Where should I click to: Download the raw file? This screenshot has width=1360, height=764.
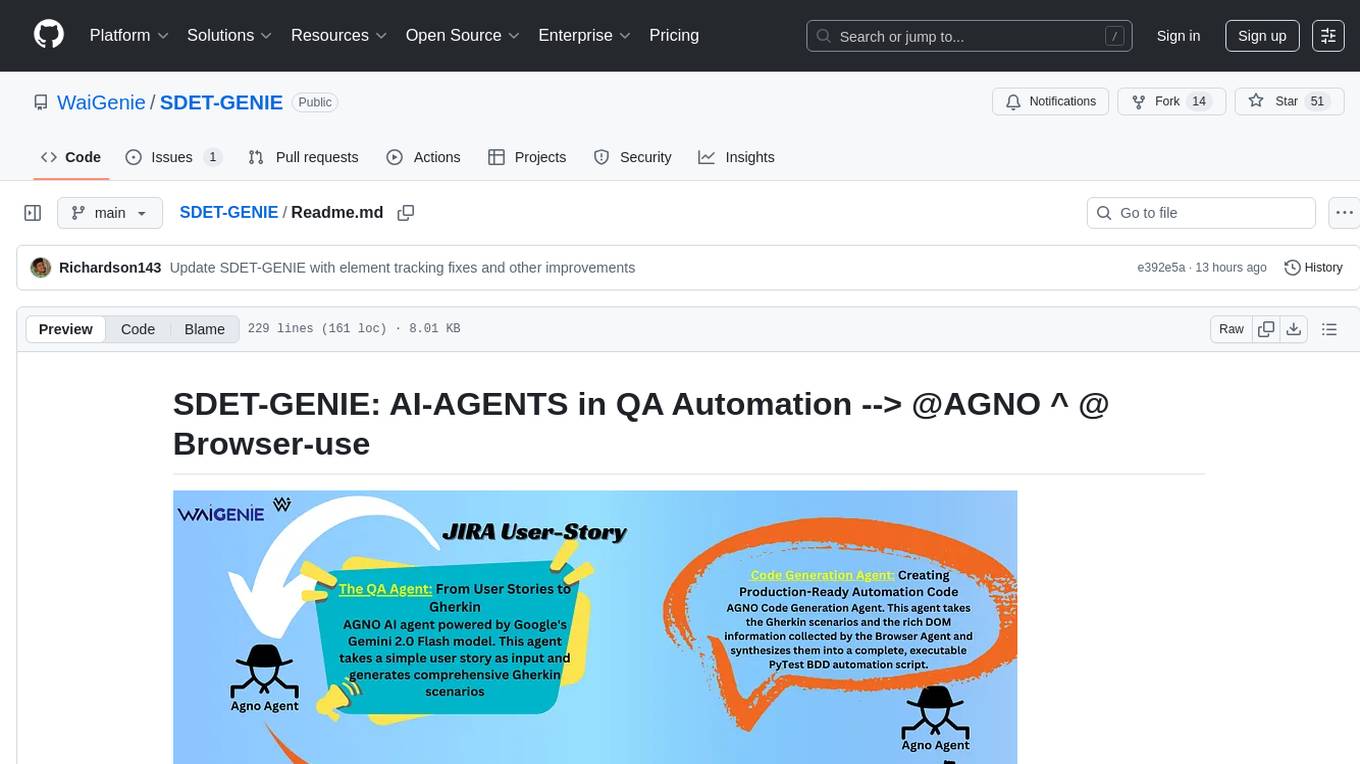1293,329
